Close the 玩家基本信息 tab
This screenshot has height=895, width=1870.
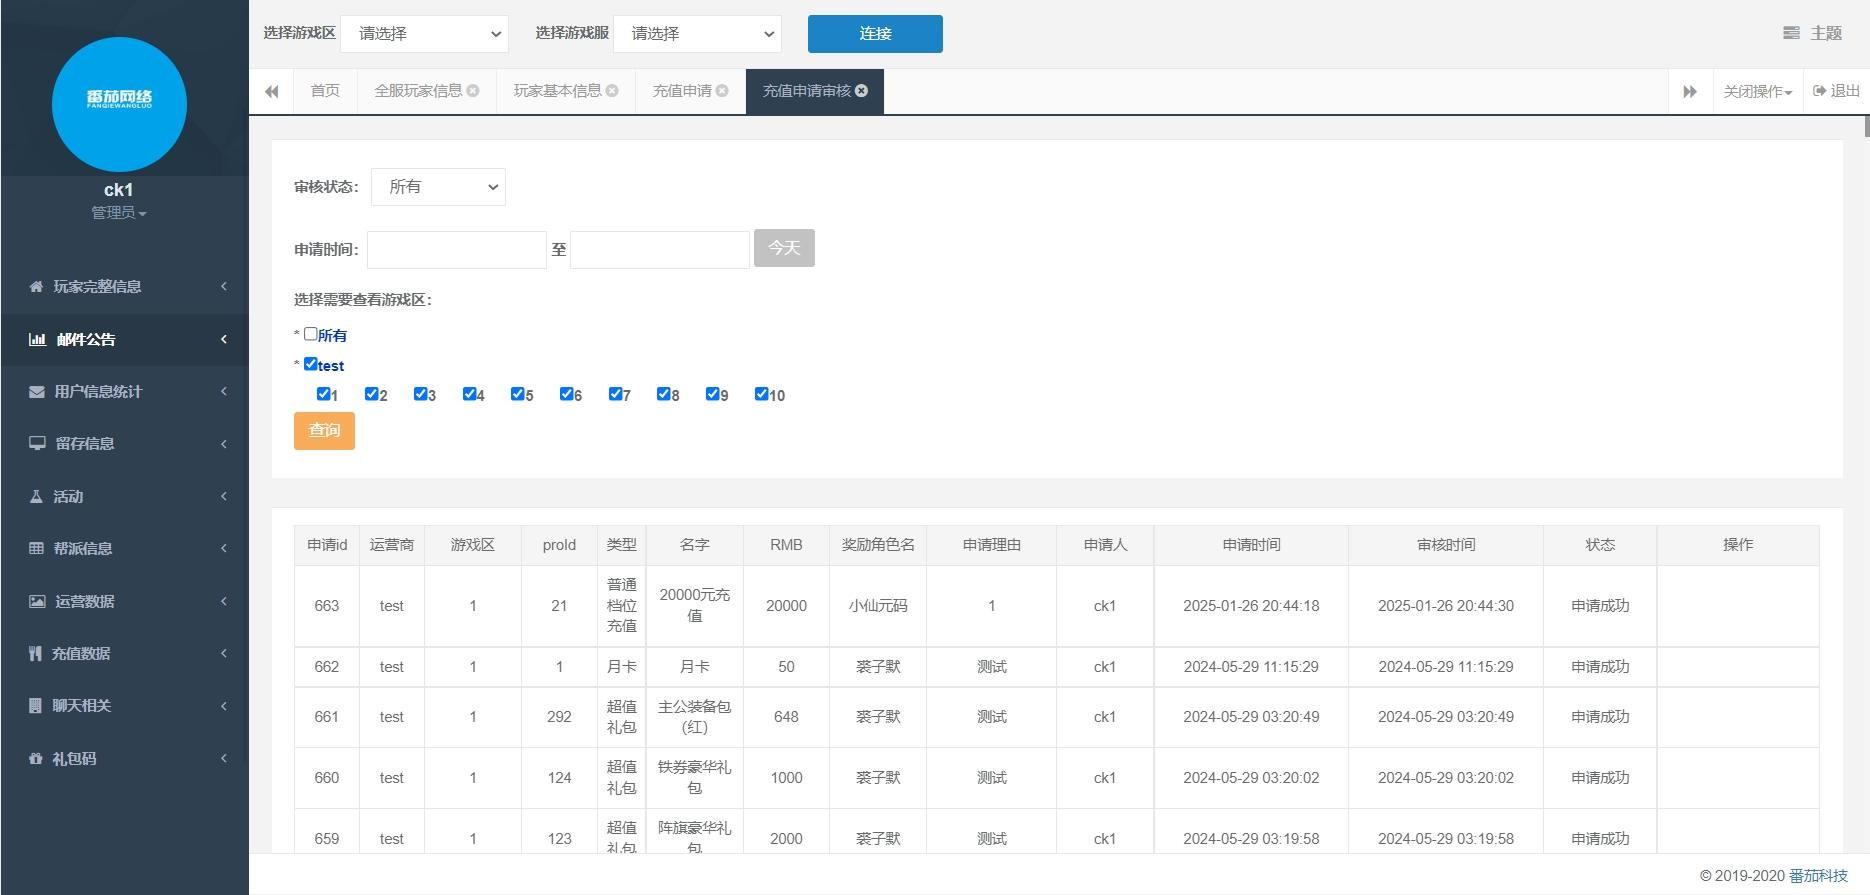[612, 90]
